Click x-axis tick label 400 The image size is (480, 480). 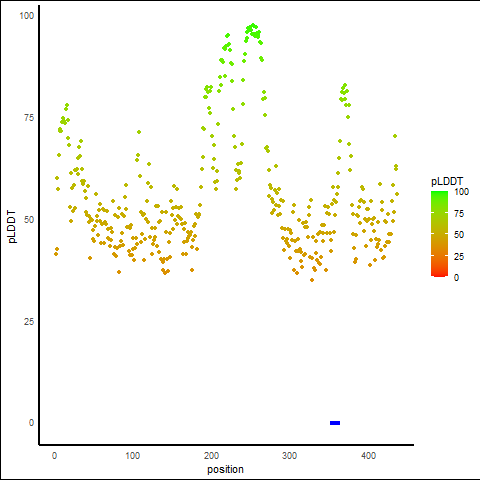(x=368, y=456)
